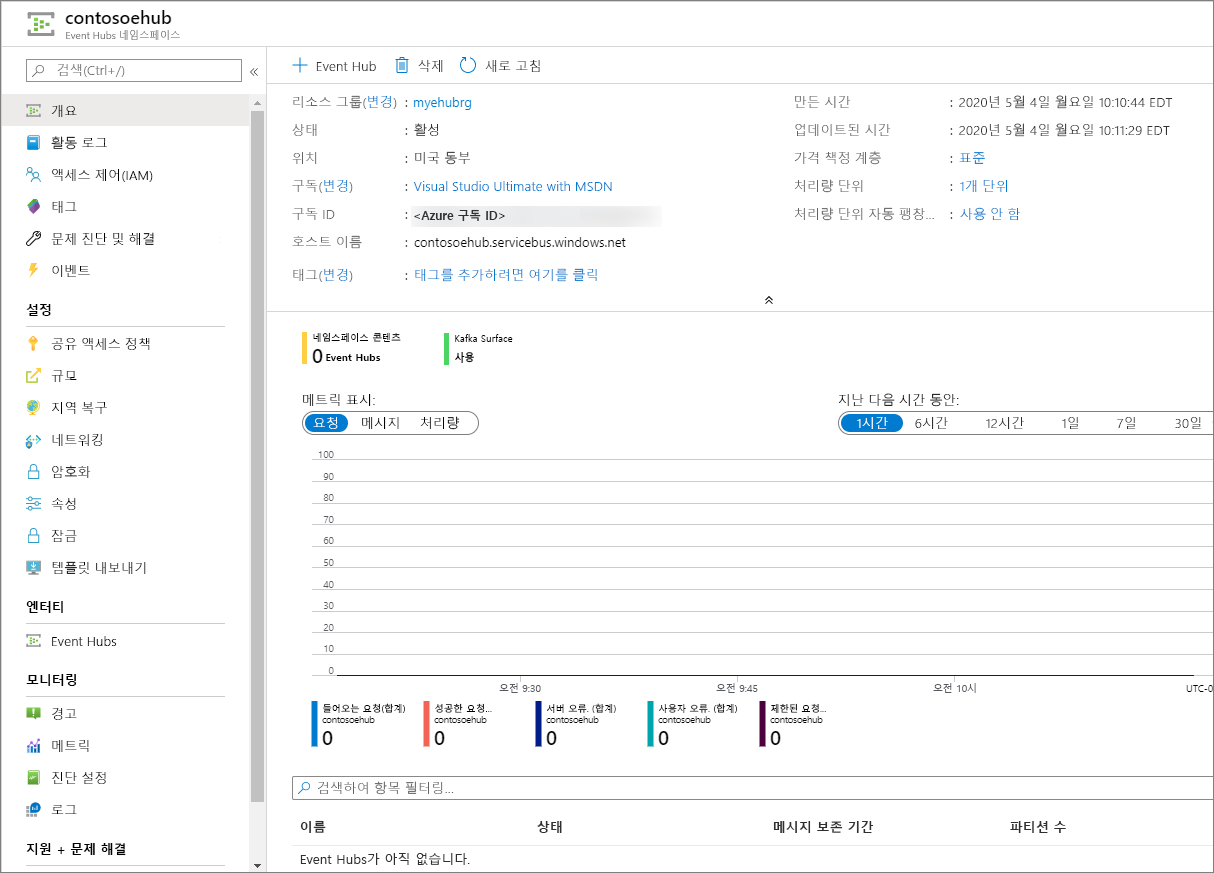
Task: Click 태그를 추가하려면 여기를 클릭 link
Action: pos(506,275)
